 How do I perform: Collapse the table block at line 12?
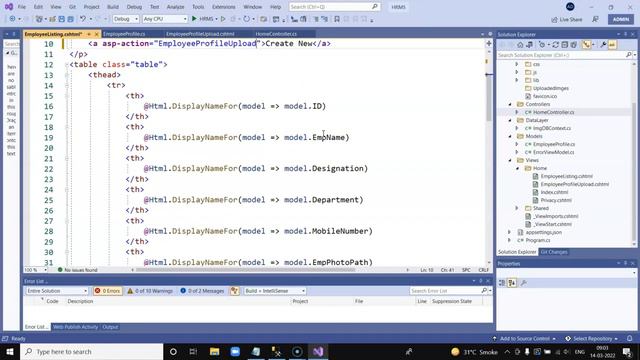coord(67,64)
